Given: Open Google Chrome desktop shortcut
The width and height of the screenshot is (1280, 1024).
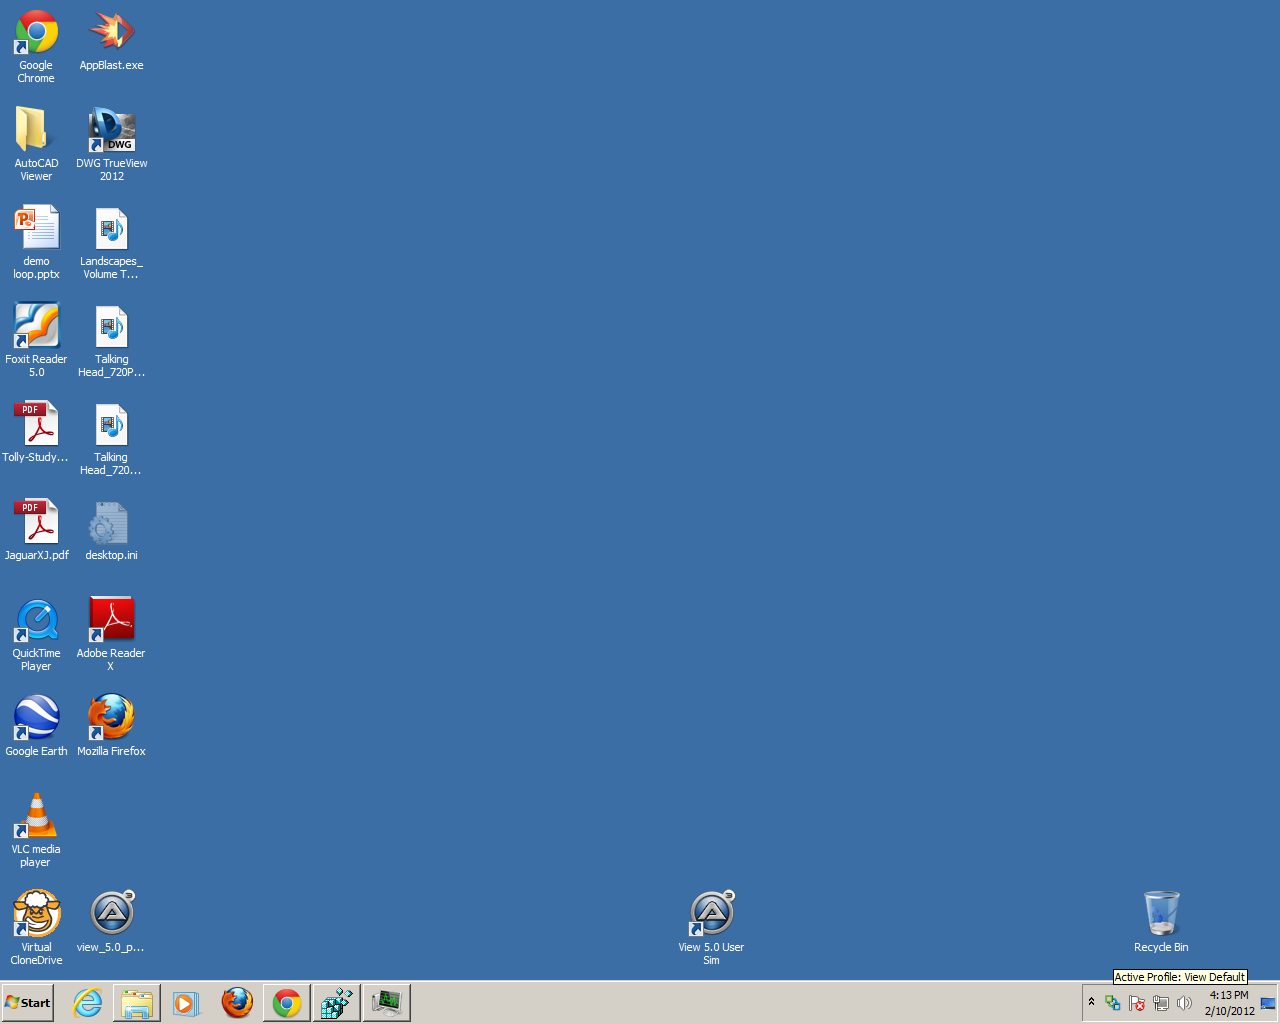Looking at the screenshot, I should (36, 33).
